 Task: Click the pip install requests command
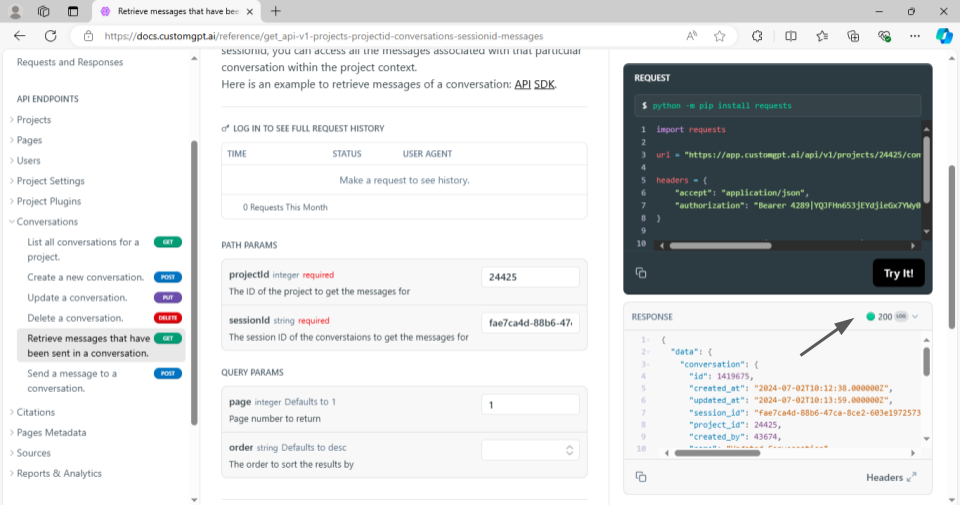coord(722,105)
